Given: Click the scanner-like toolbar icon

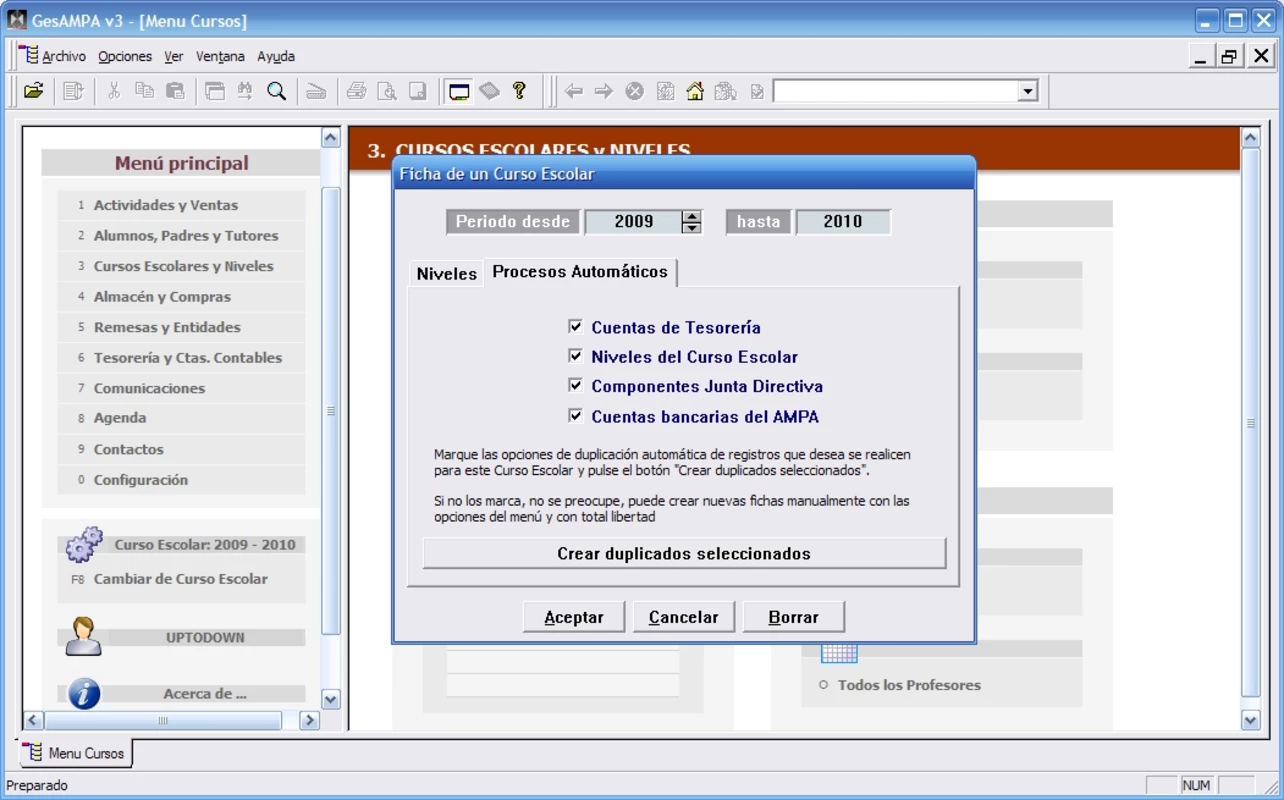Looking at the screenshot, I should point(316,91).
